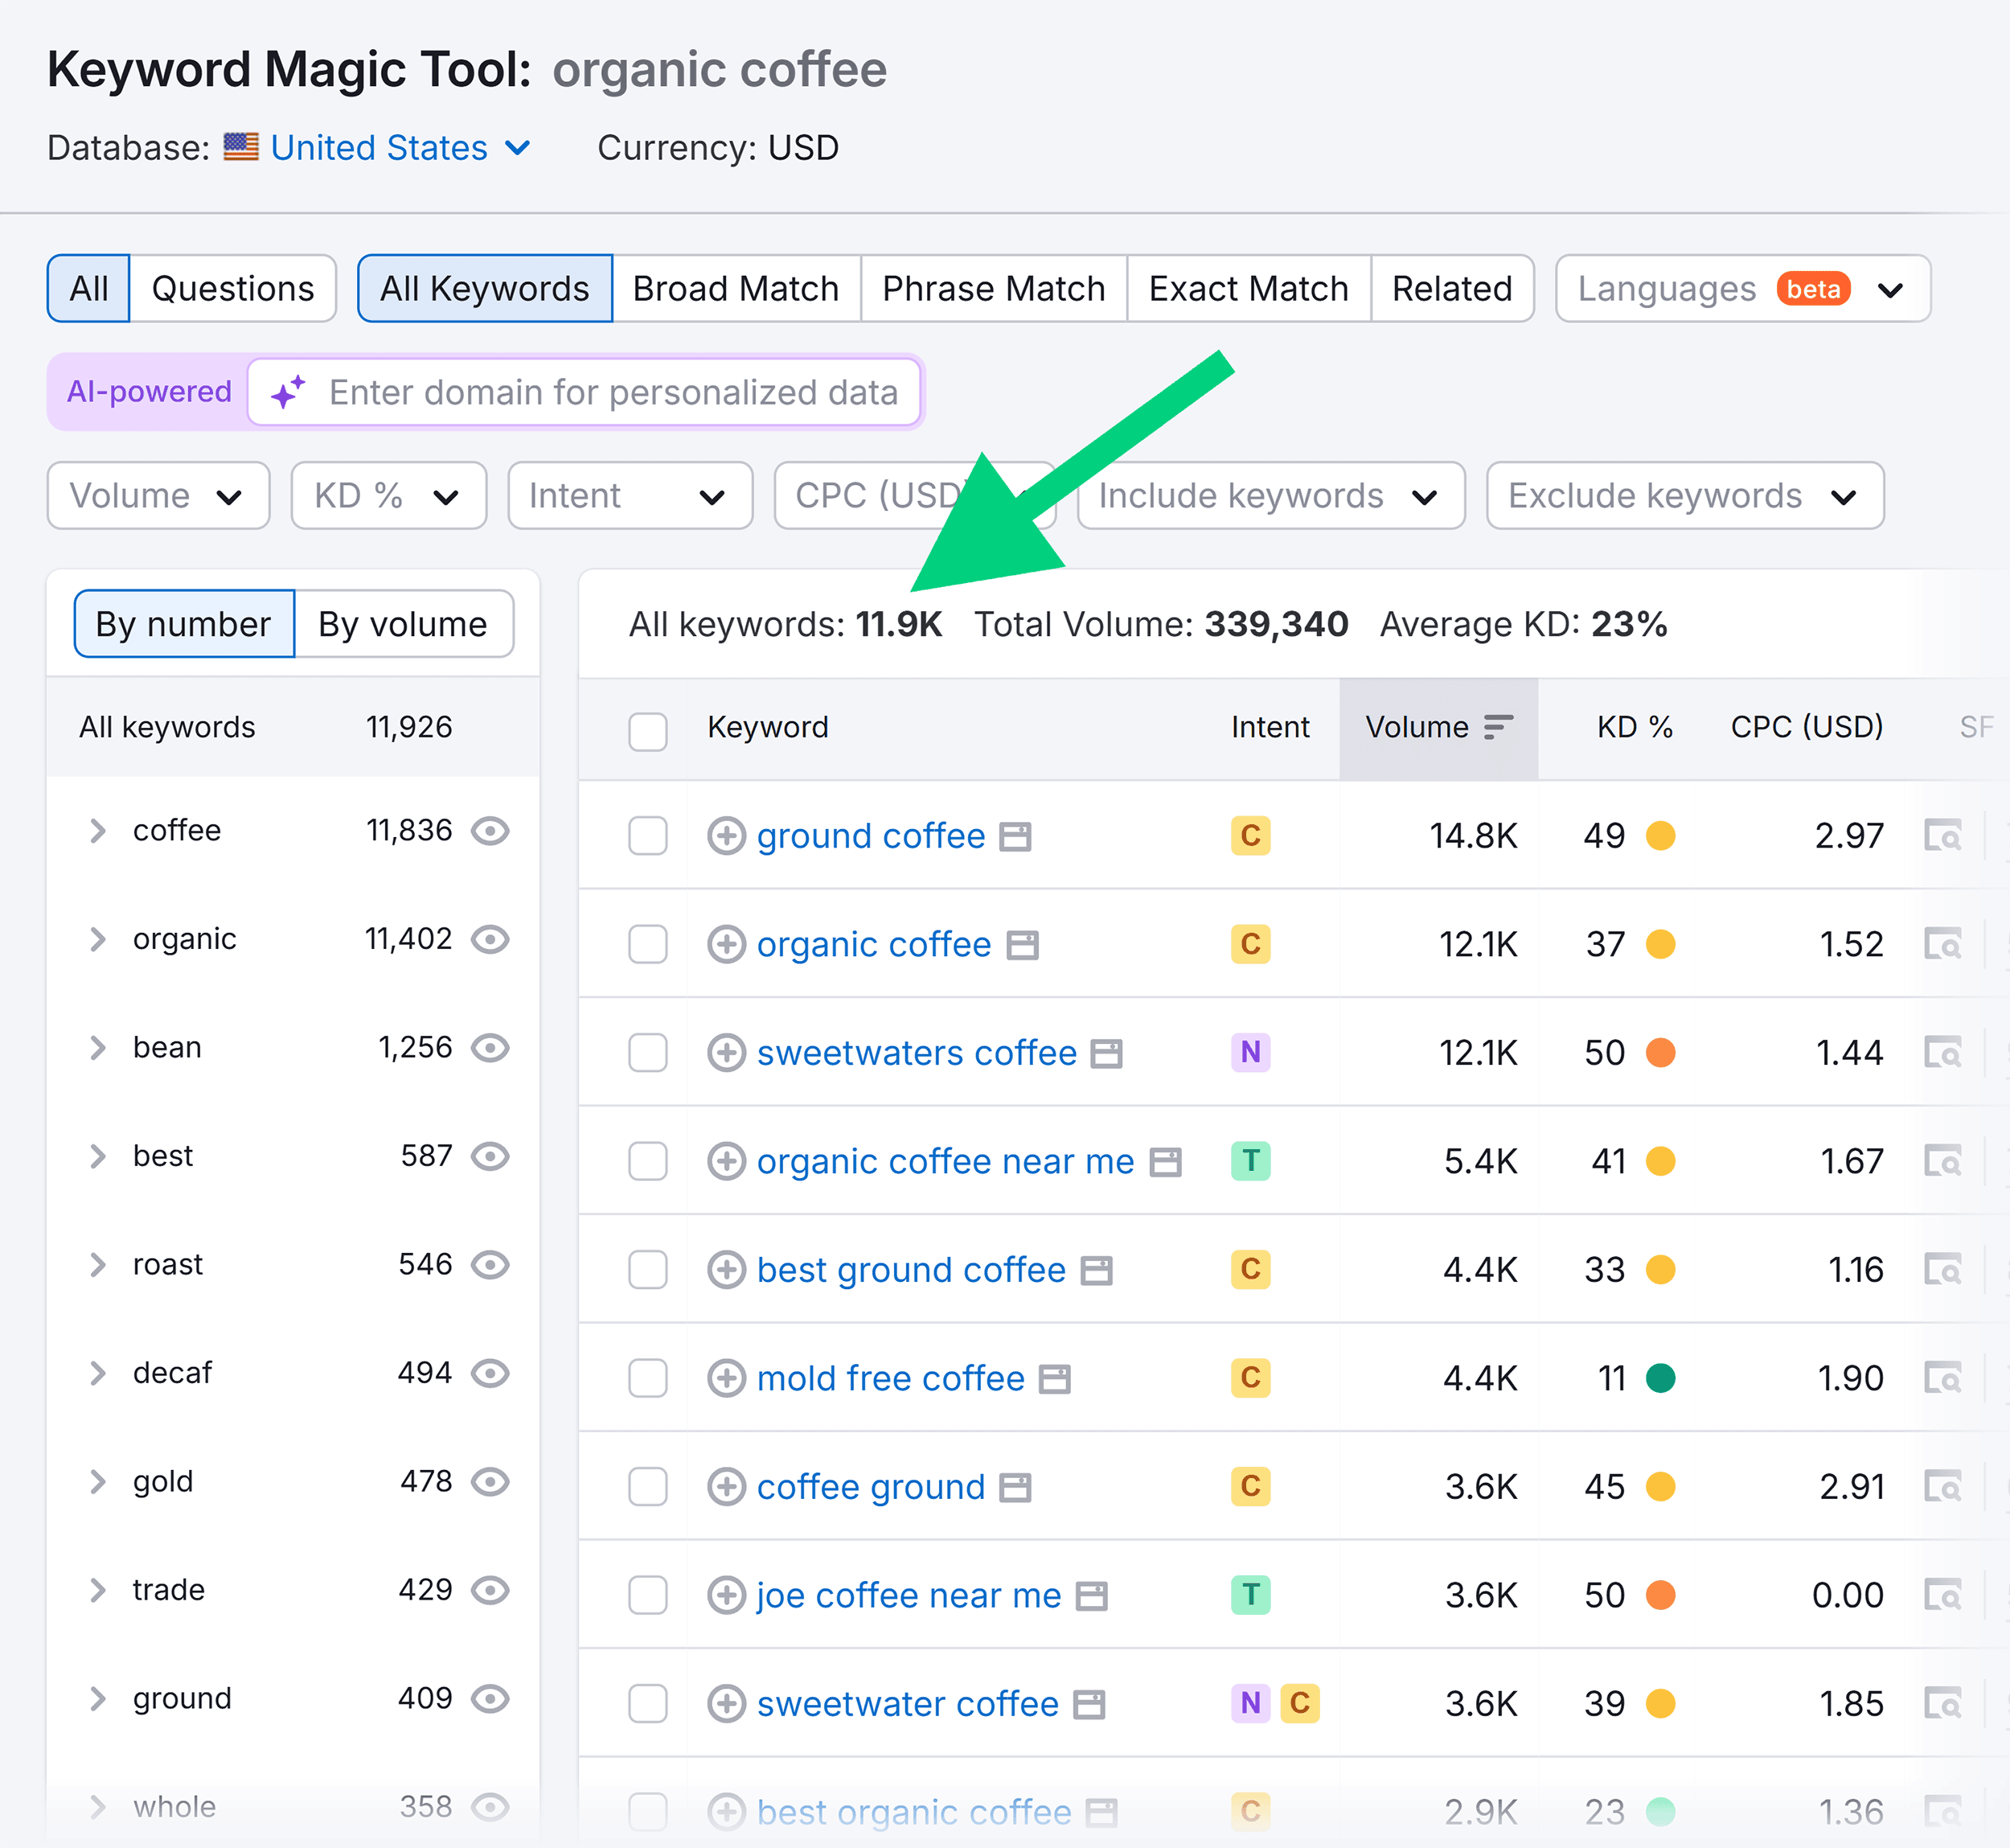Tick the checkbox for 'mold free coffee'
Image resolution: width=2010 pixels, height=1848 pixels.
coord(648,1378)
